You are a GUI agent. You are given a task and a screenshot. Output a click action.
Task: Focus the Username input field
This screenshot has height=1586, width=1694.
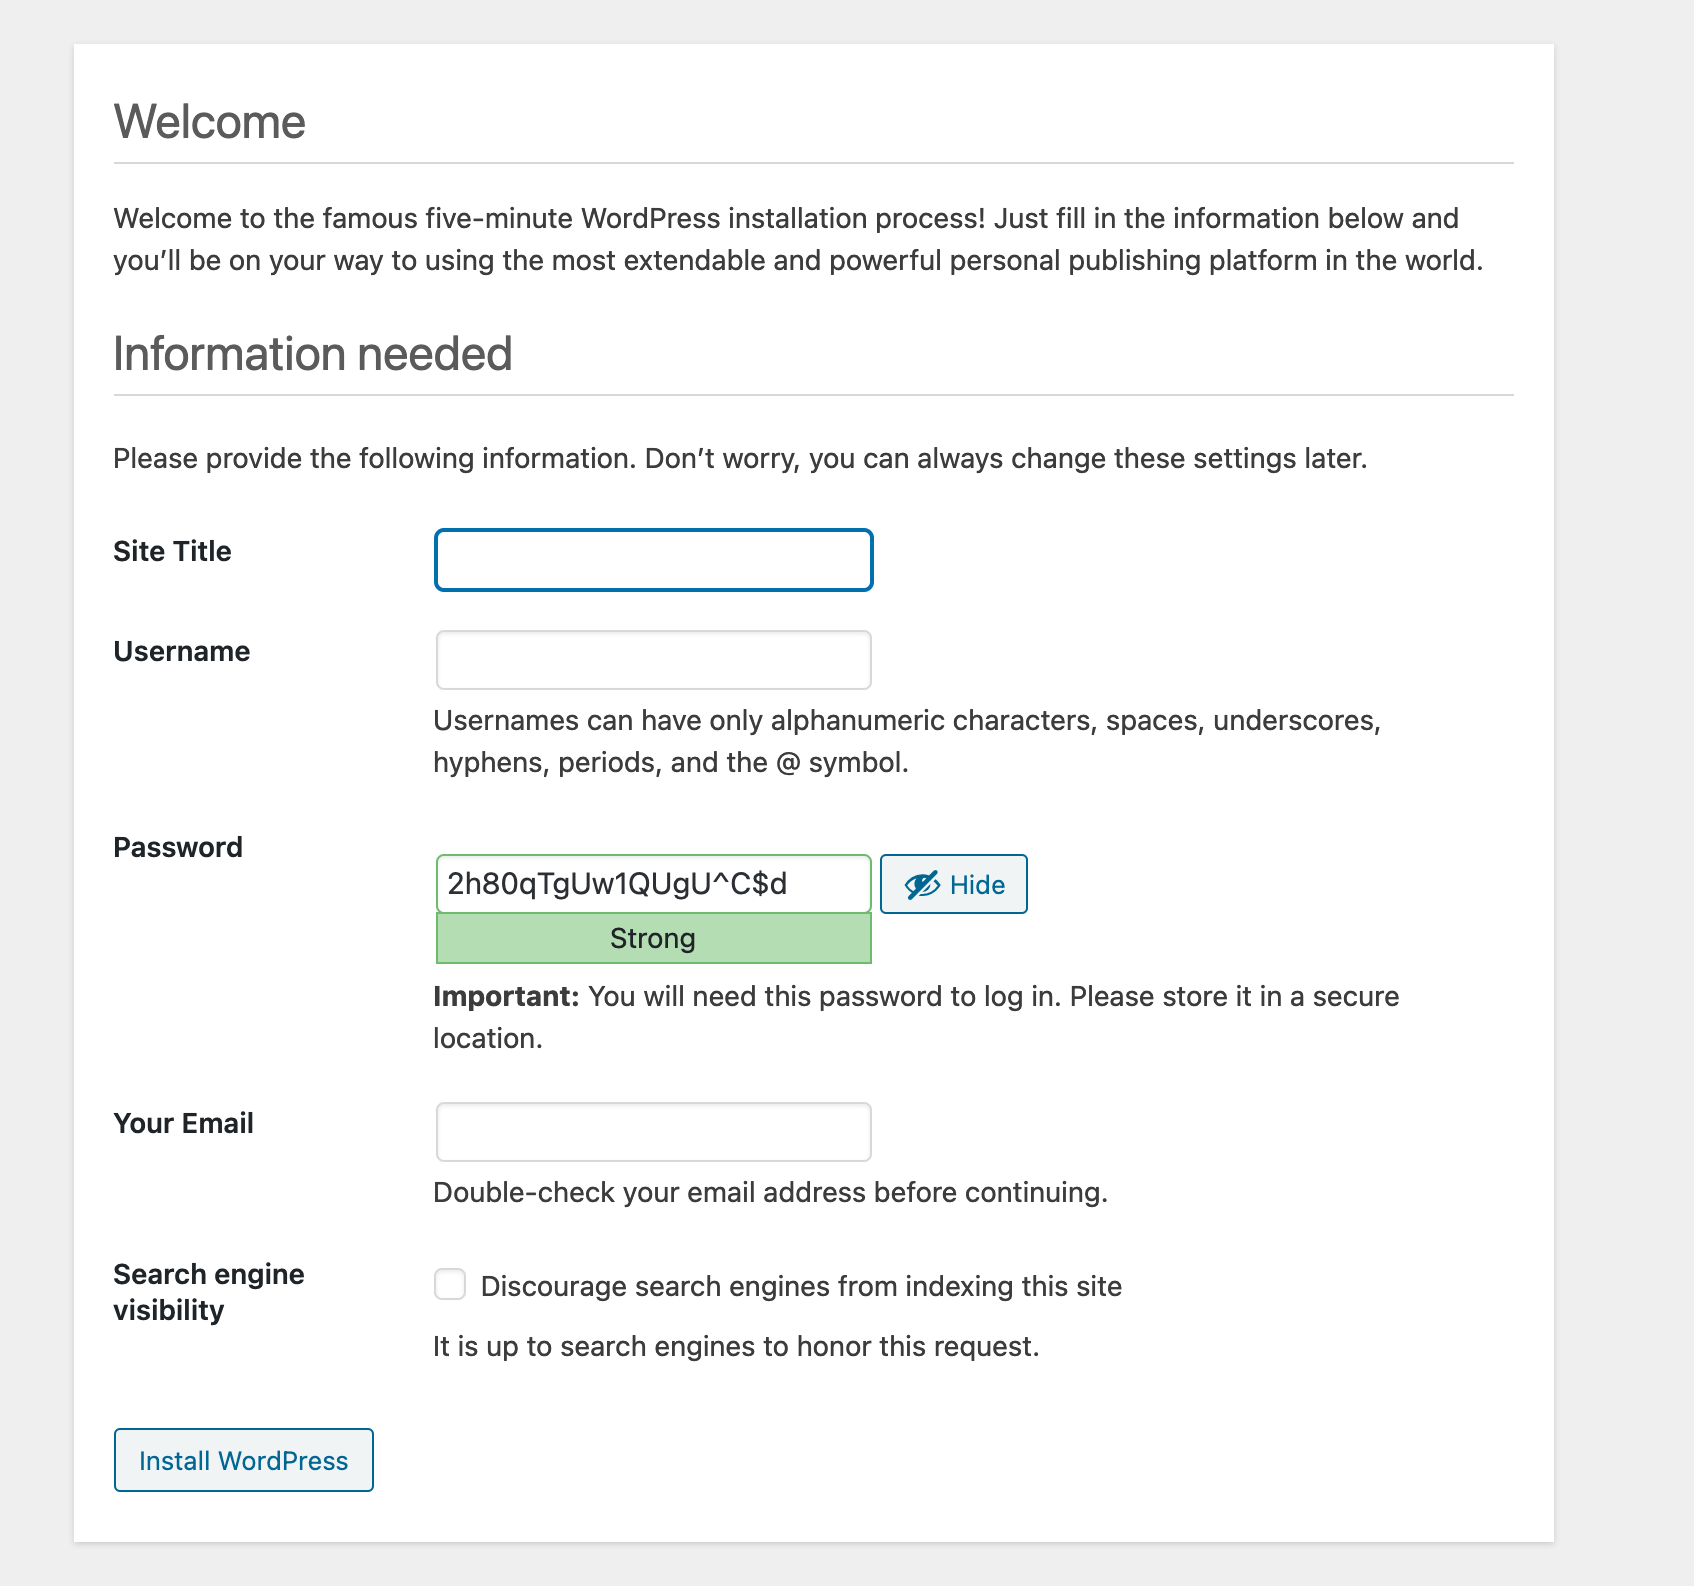pos(653,660)
